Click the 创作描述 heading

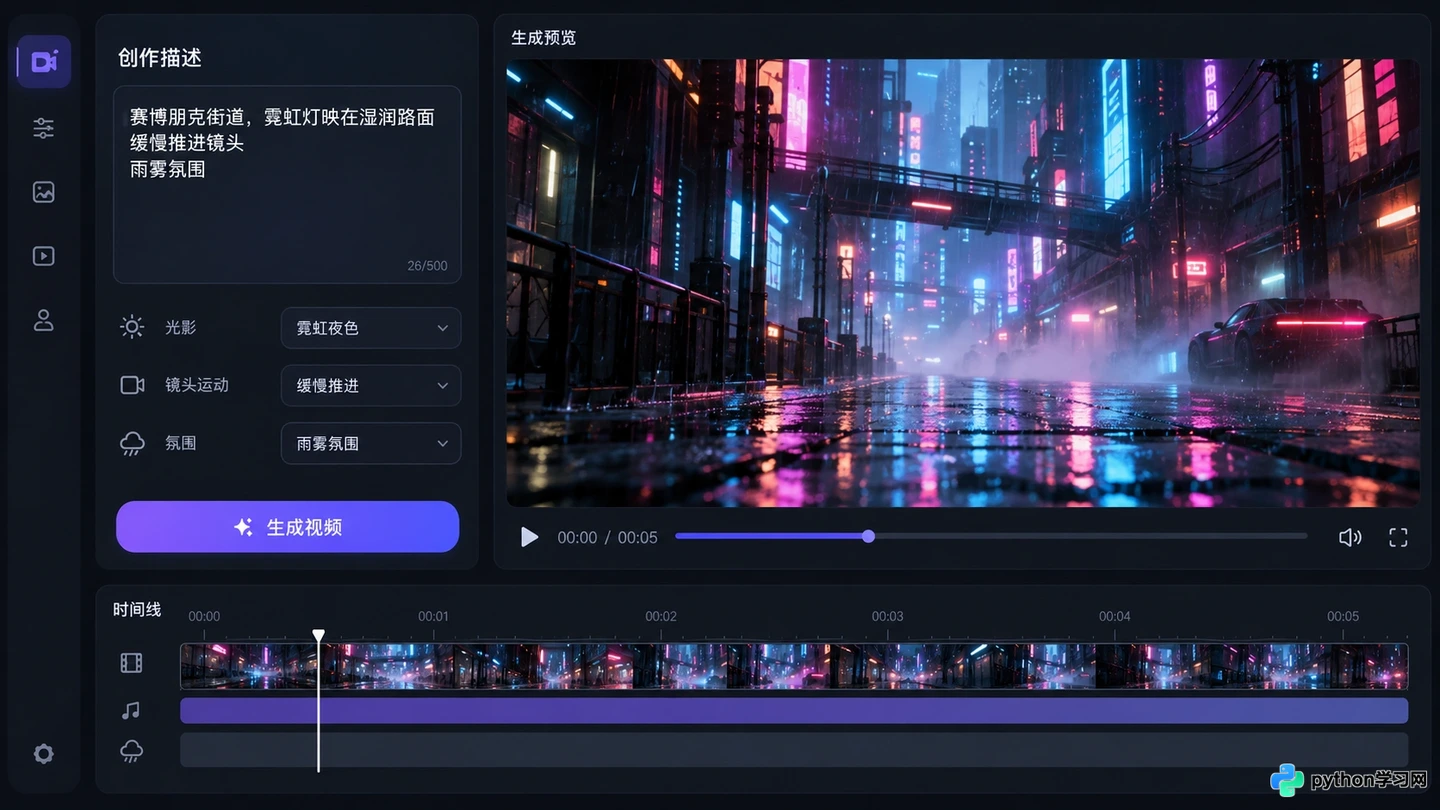[160, 58]
